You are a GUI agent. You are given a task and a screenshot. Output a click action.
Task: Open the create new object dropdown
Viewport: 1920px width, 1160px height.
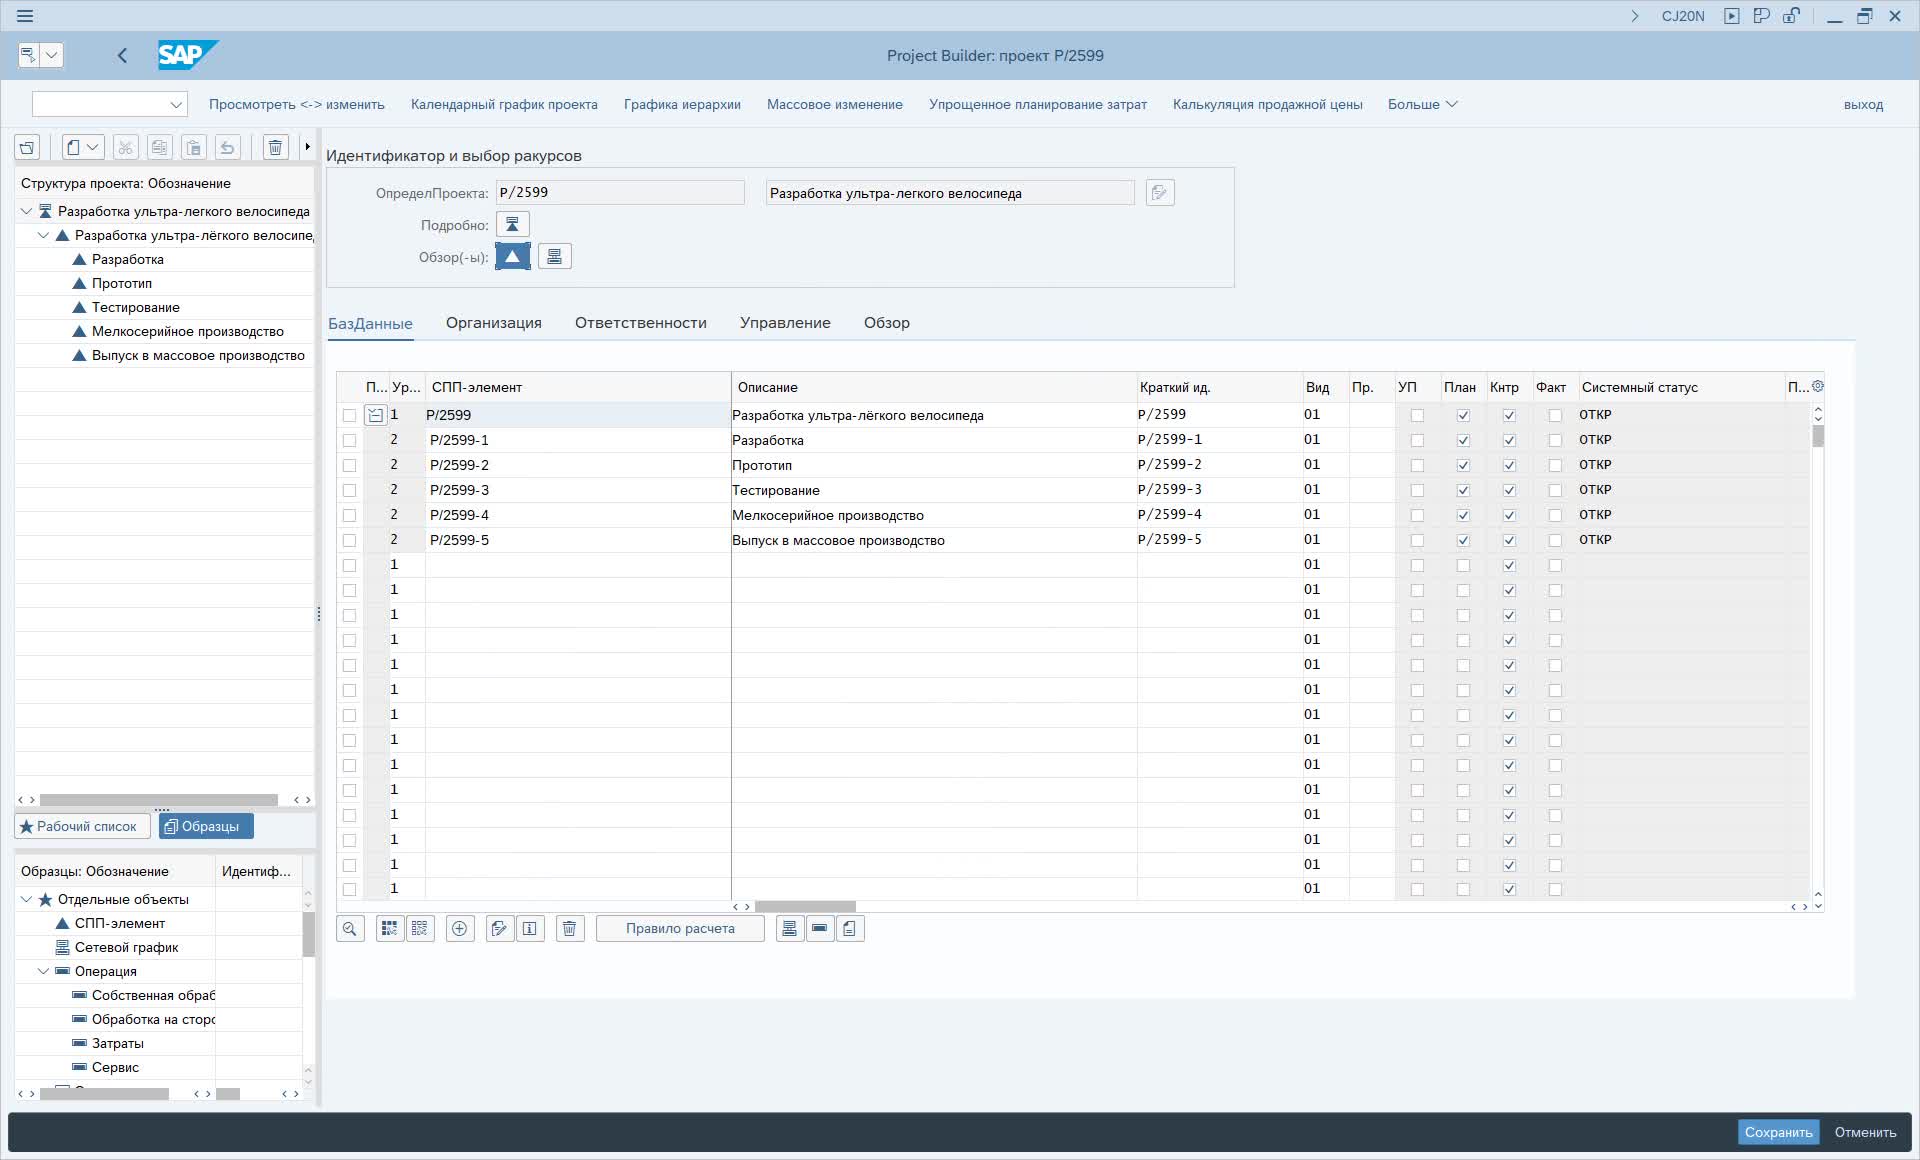83,148
